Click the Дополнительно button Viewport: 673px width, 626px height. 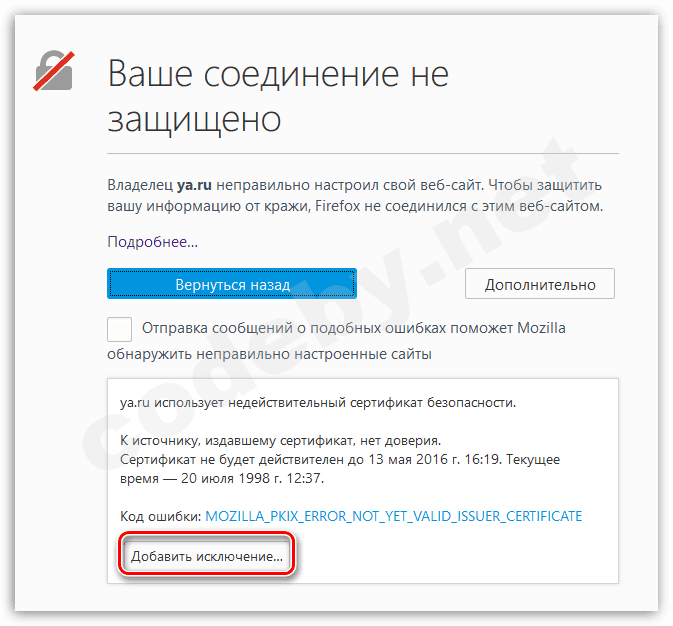(540, 284)
